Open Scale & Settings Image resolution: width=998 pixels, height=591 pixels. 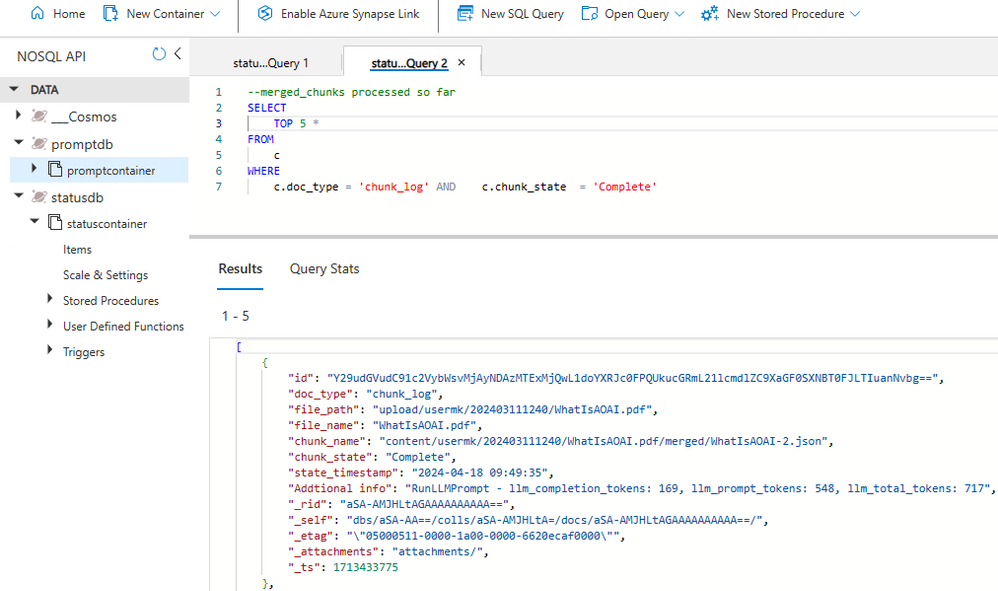tap(105, 275)
